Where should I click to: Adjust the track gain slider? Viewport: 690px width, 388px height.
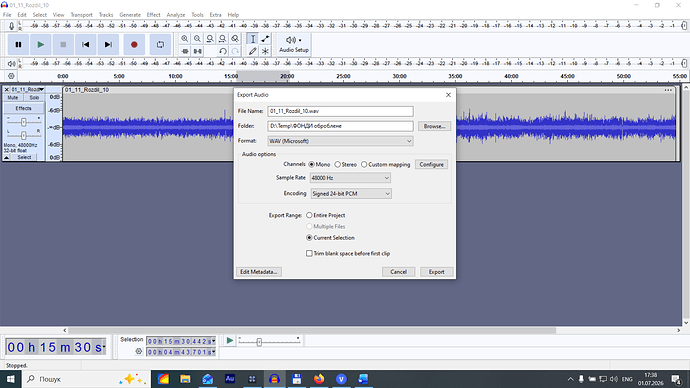tap(24, 122)
